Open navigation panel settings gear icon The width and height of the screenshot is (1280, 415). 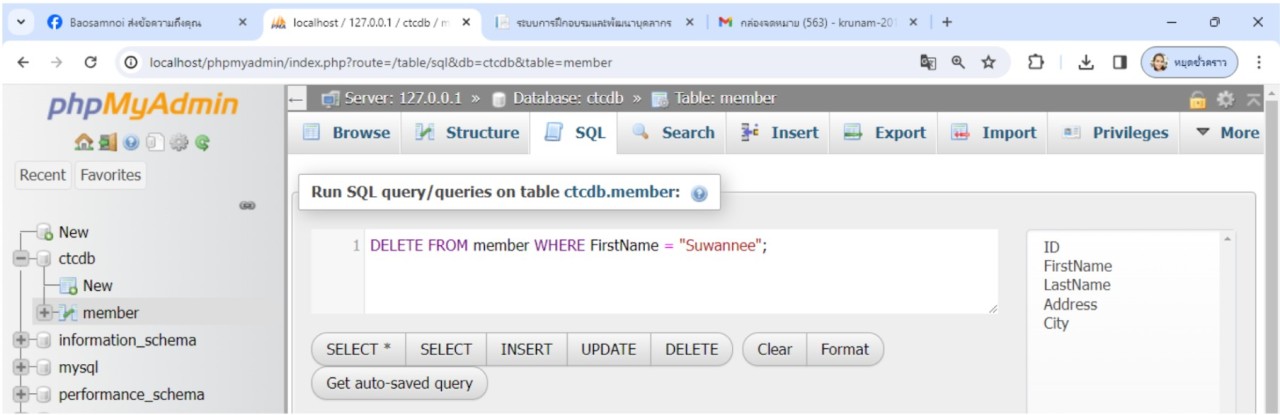pyautogui.click(x=179, y=143)
